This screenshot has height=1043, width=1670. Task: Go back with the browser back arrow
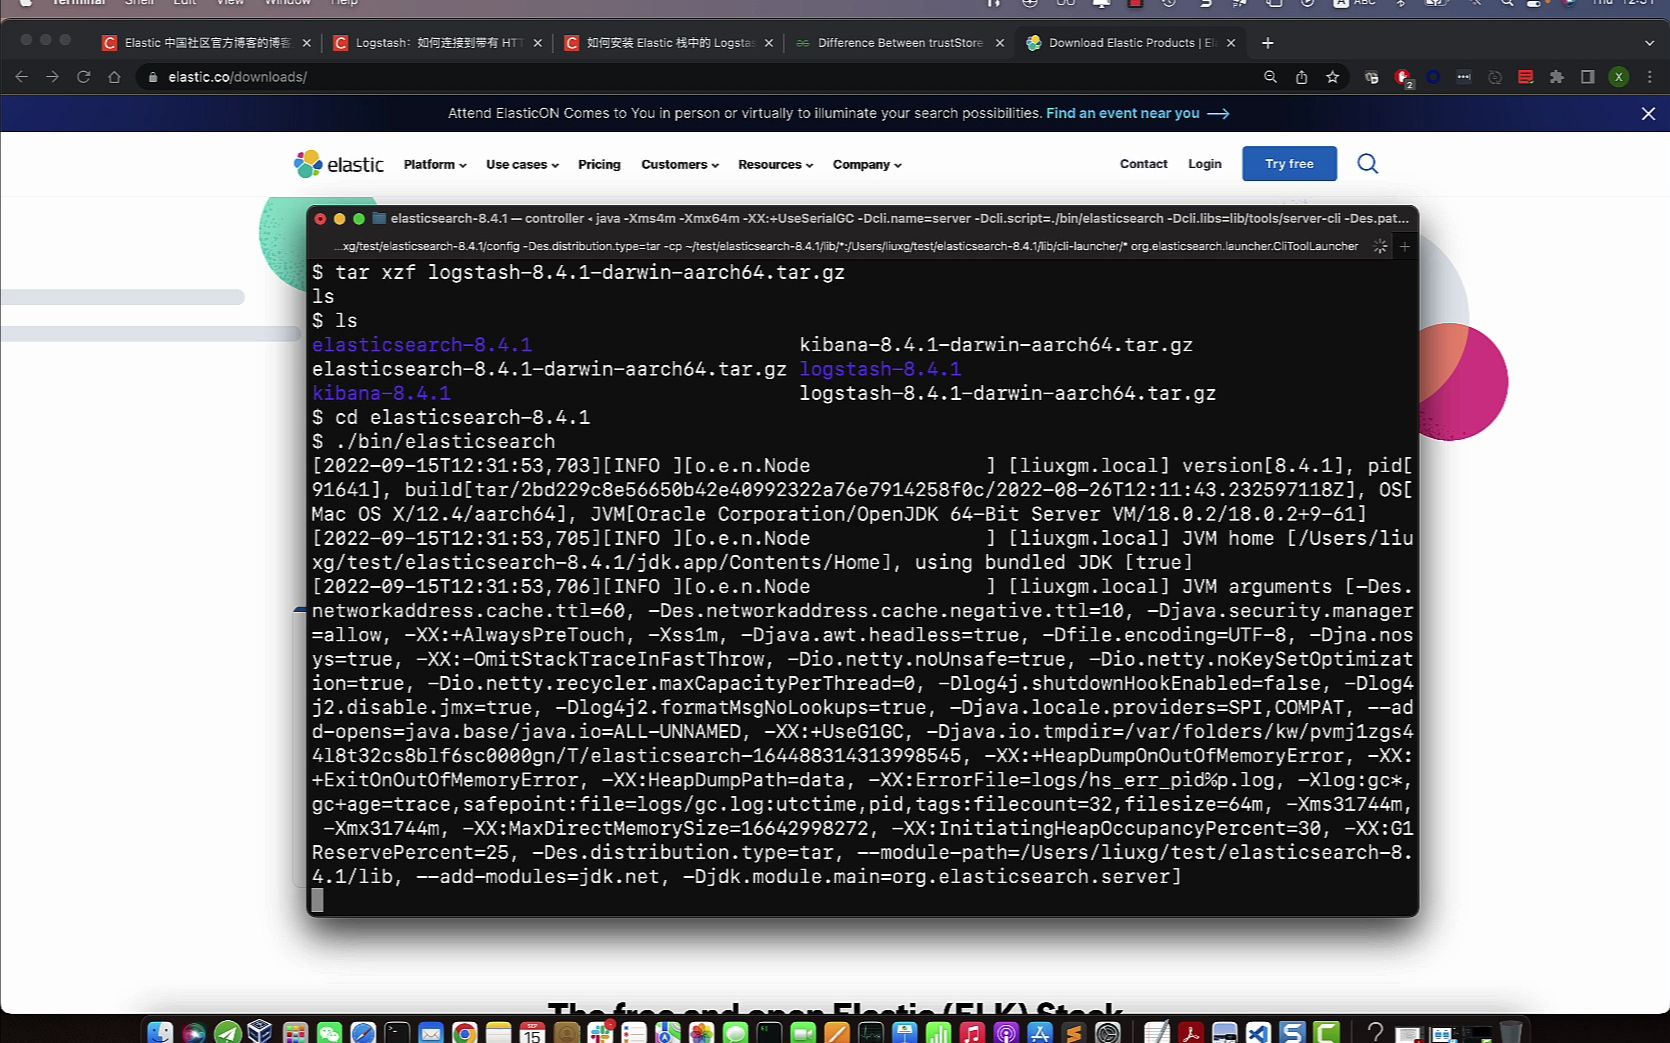coord(21,77)
